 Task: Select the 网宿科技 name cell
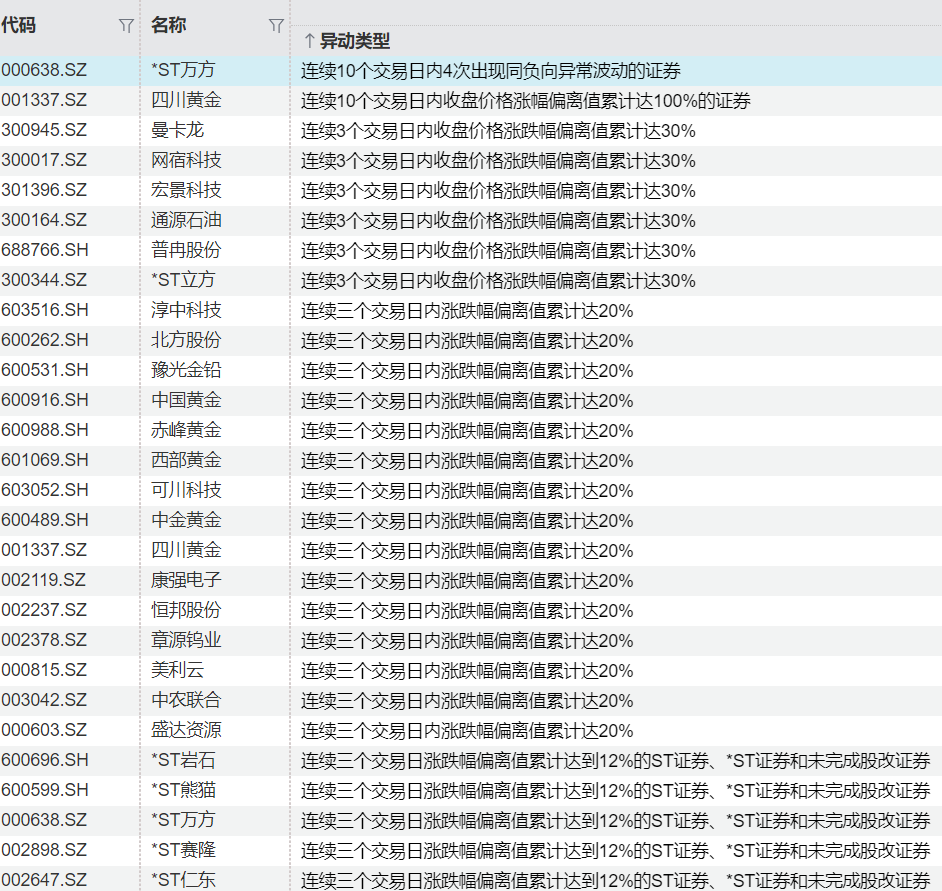click(186, 161)
